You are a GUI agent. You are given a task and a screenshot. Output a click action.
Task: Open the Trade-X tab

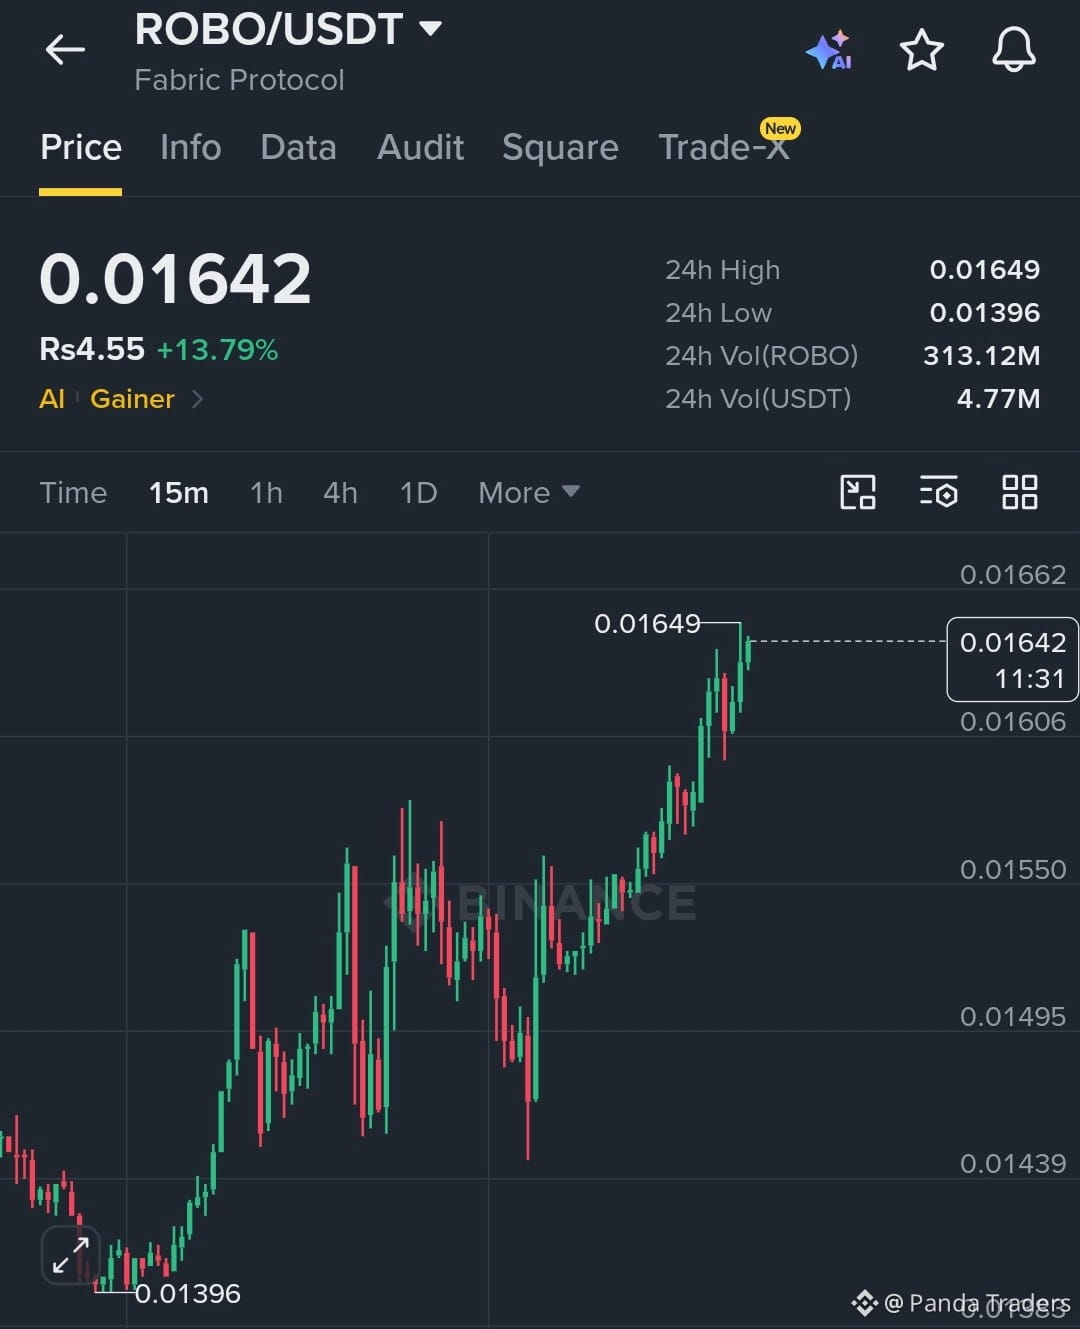724,147
